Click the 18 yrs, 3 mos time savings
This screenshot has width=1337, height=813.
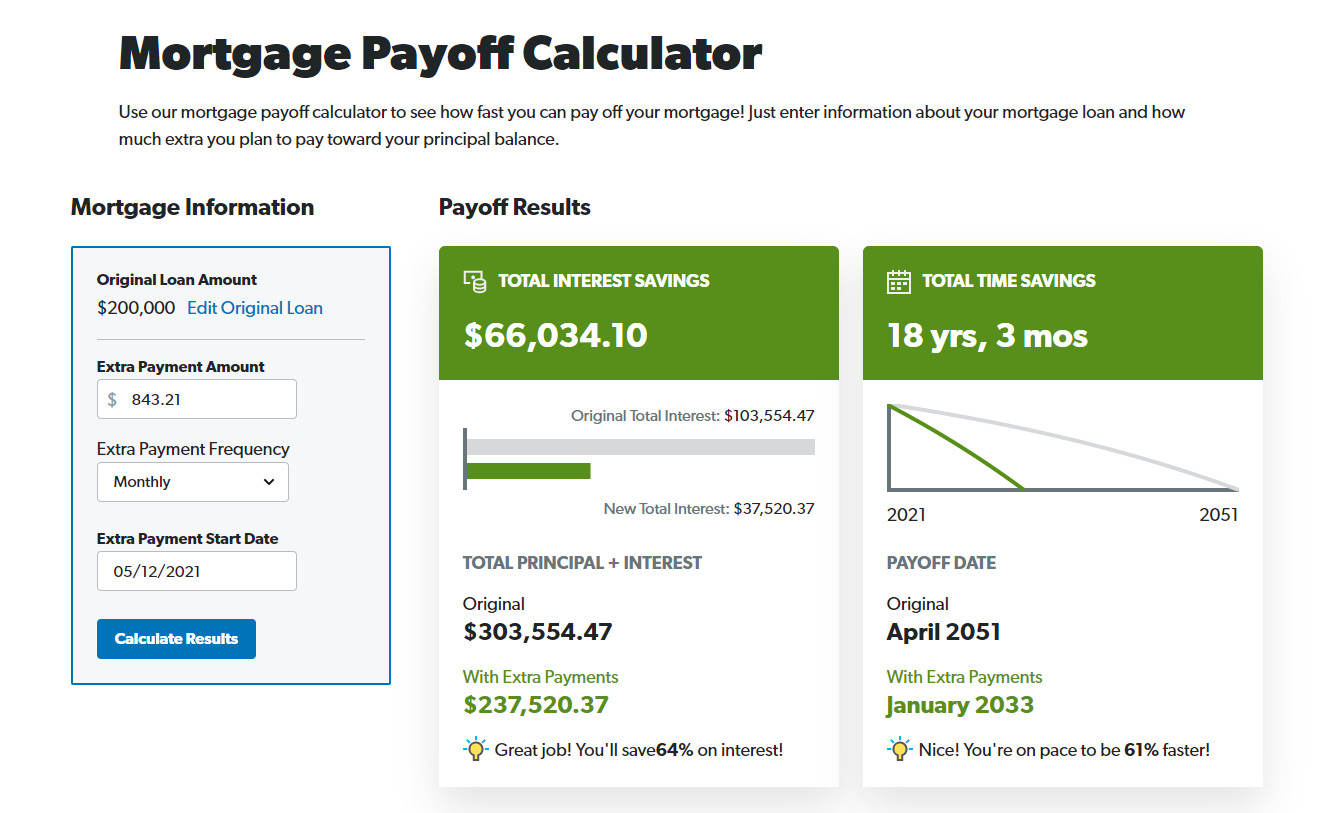[987, 335]
